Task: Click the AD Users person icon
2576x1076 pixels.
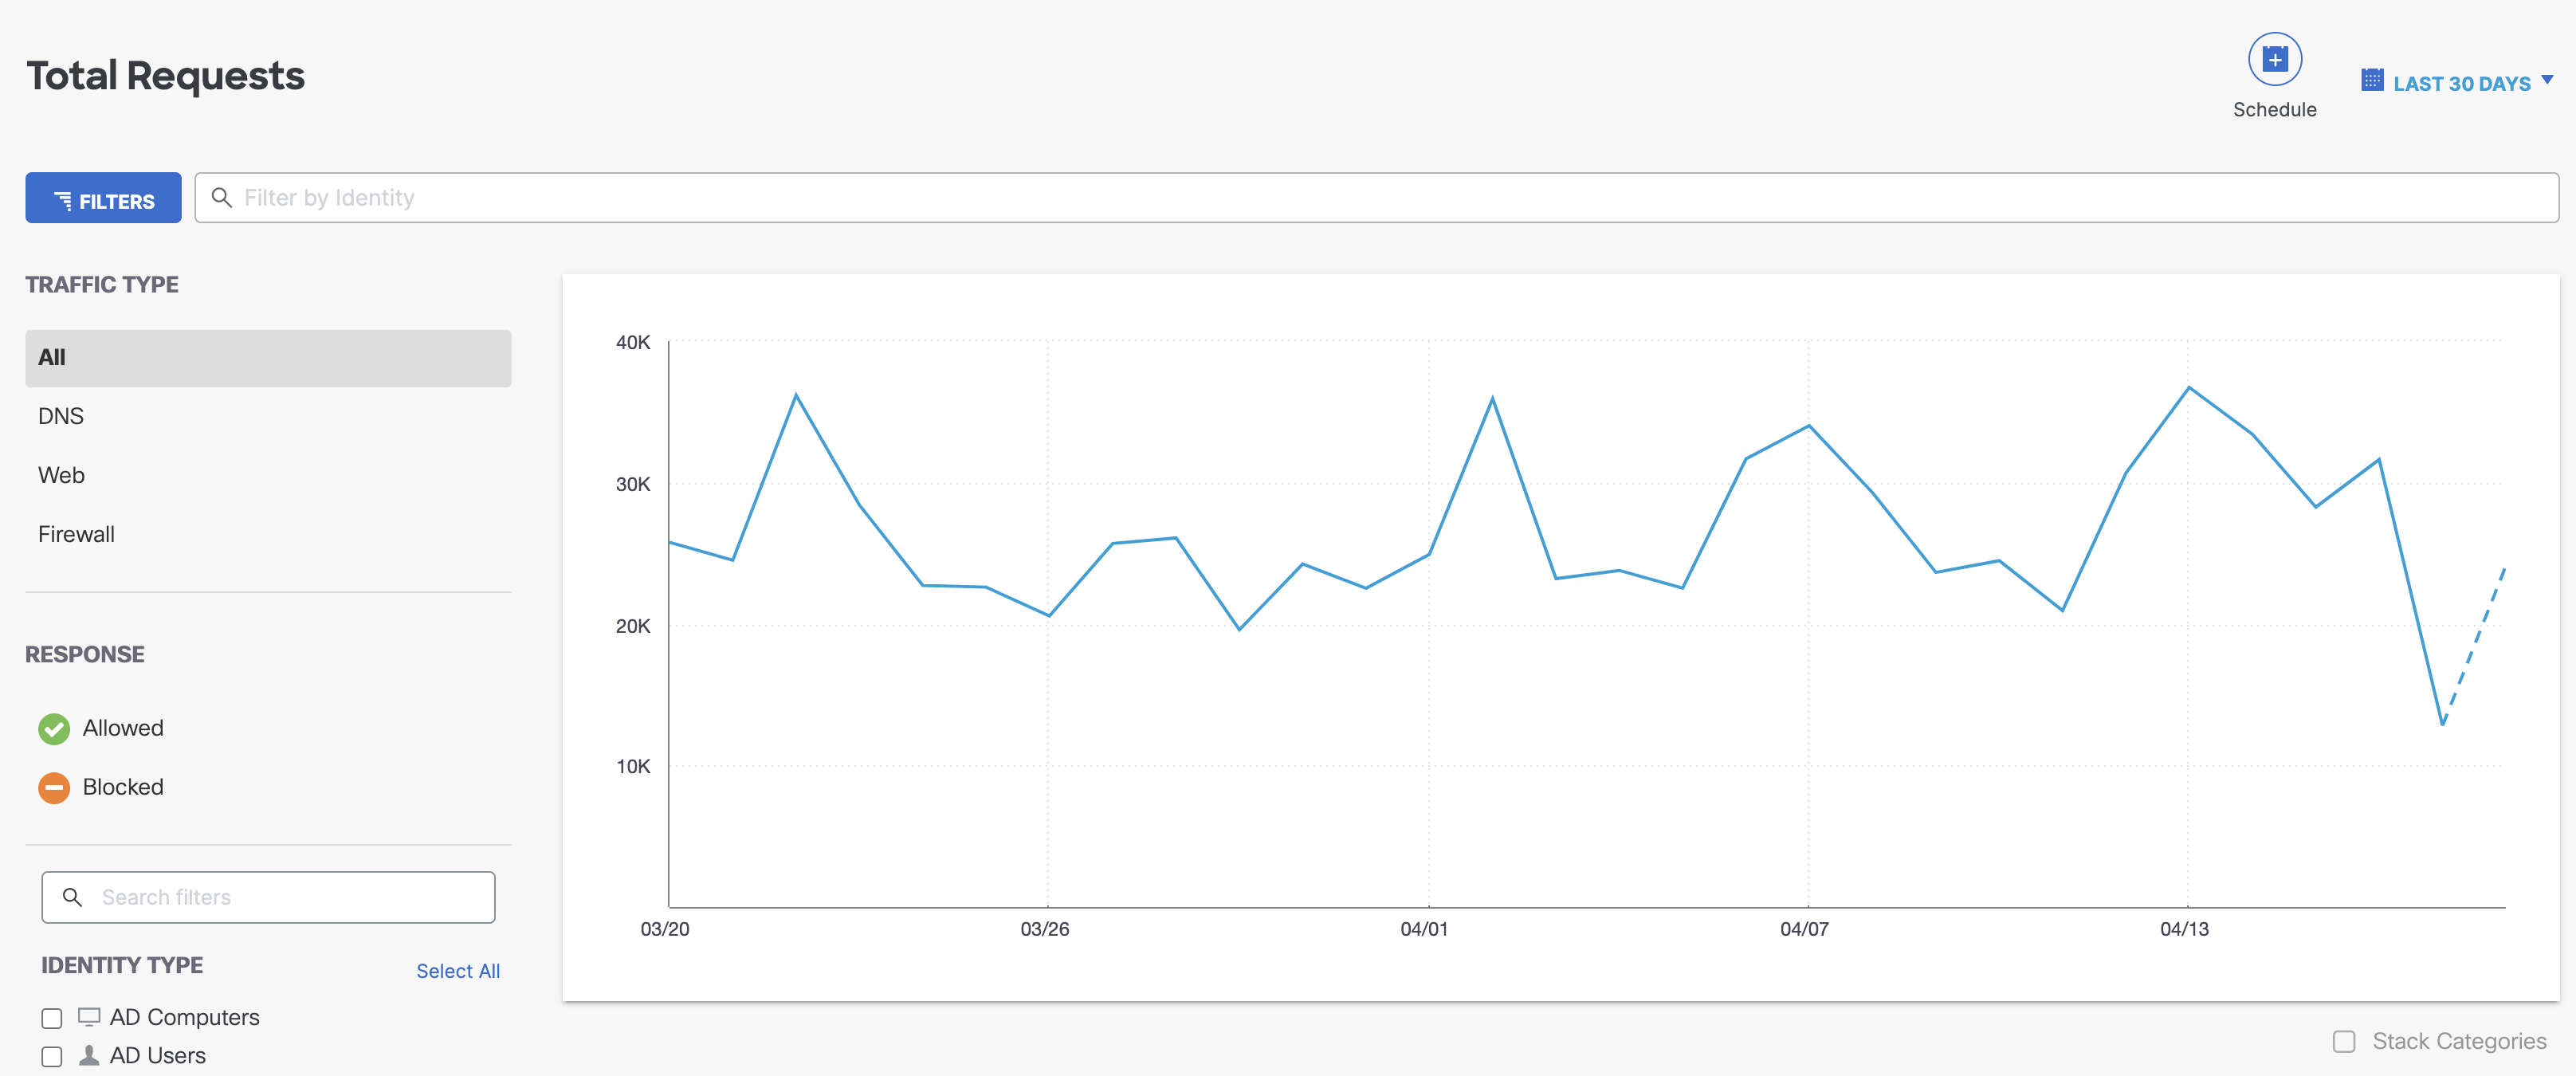Action: click(x=89, y=1055)
